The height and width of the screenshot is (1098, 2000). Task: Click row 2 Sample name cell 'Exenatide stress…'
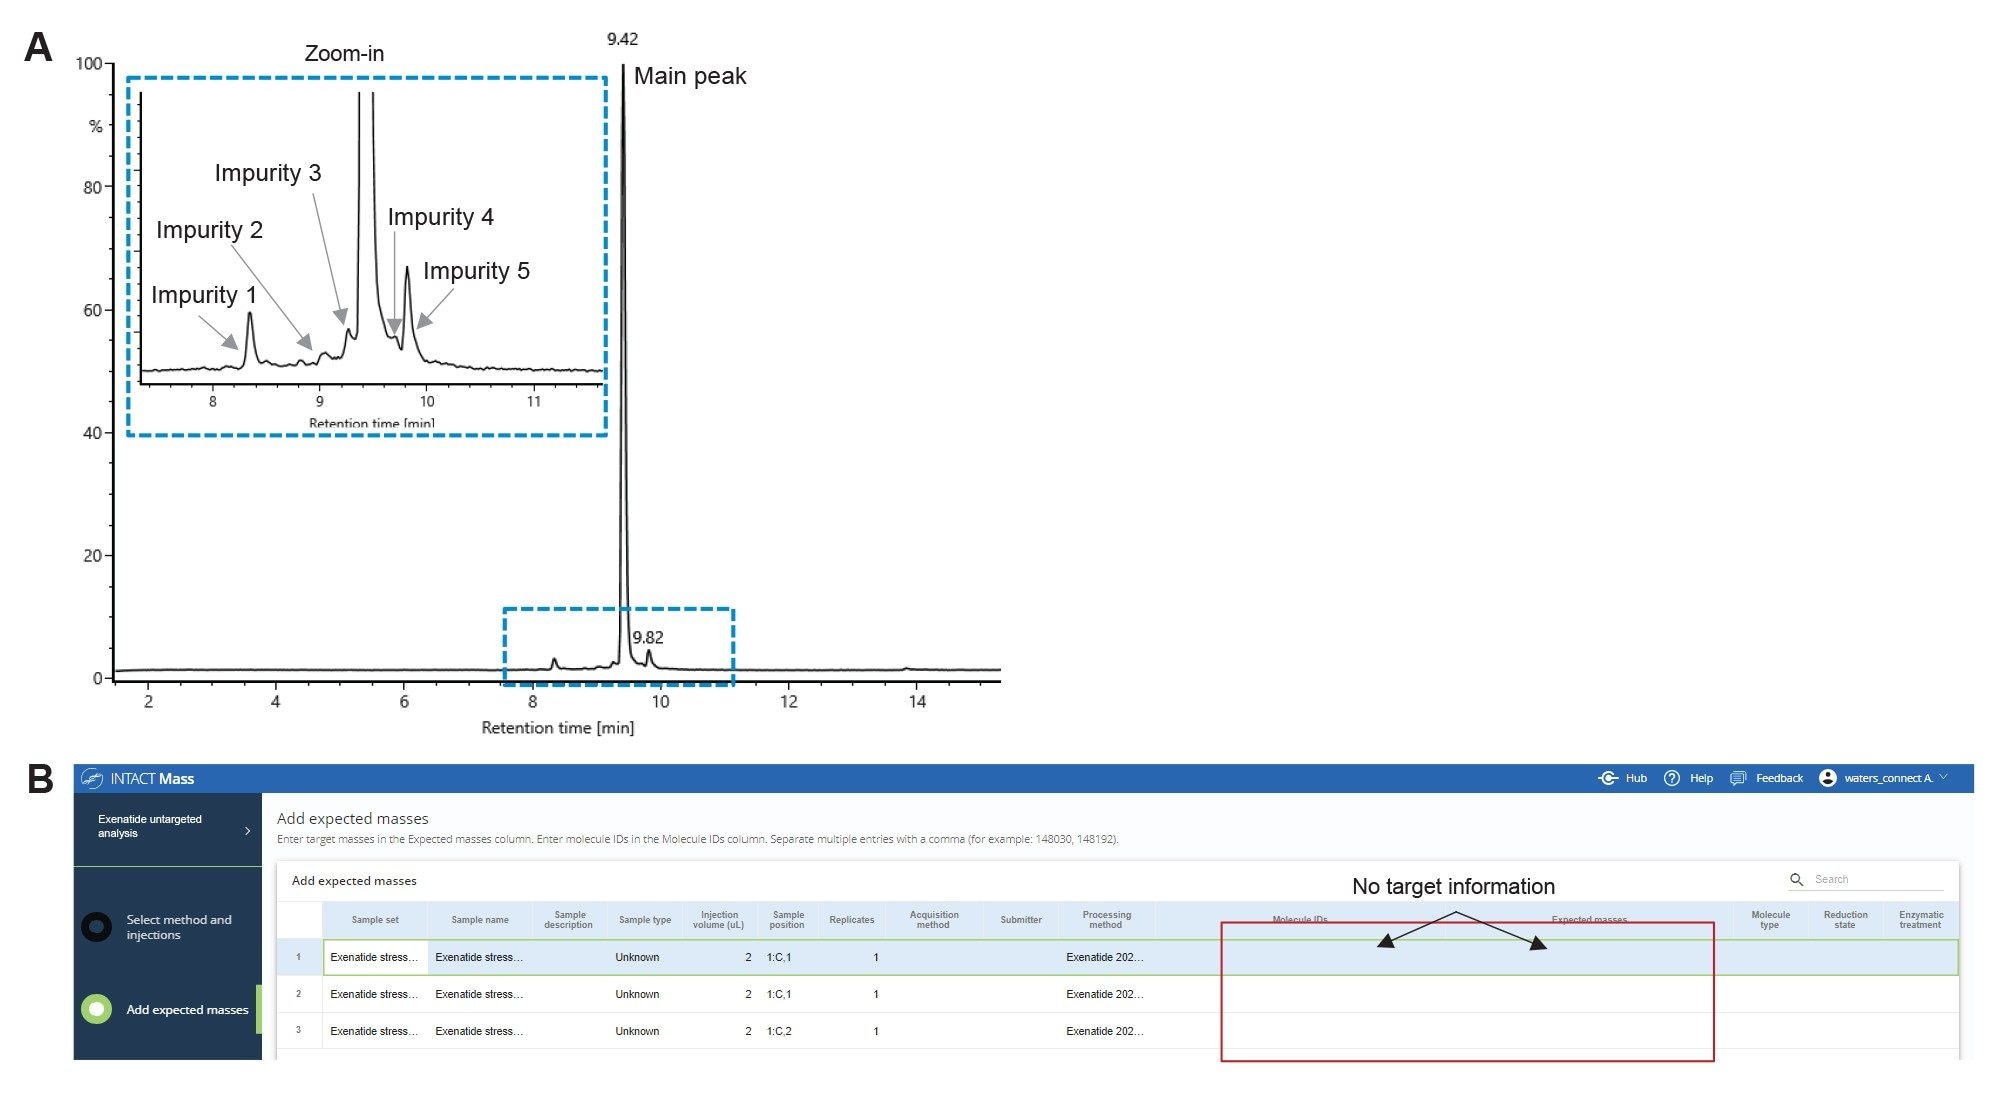click(480, 994)
